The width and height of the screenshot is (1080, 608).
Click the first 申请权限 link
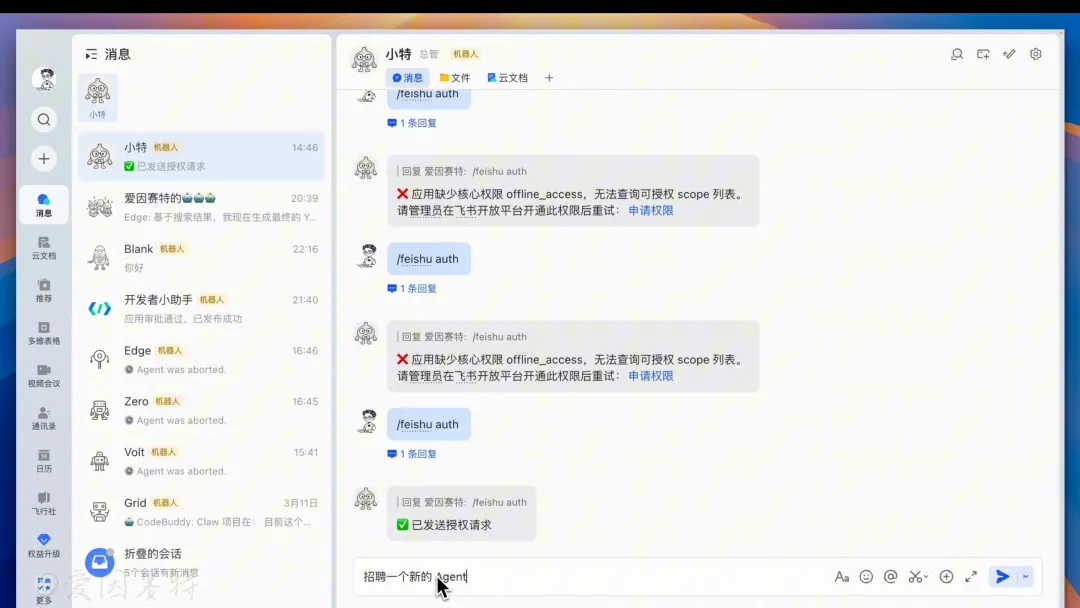pos(650,211)
